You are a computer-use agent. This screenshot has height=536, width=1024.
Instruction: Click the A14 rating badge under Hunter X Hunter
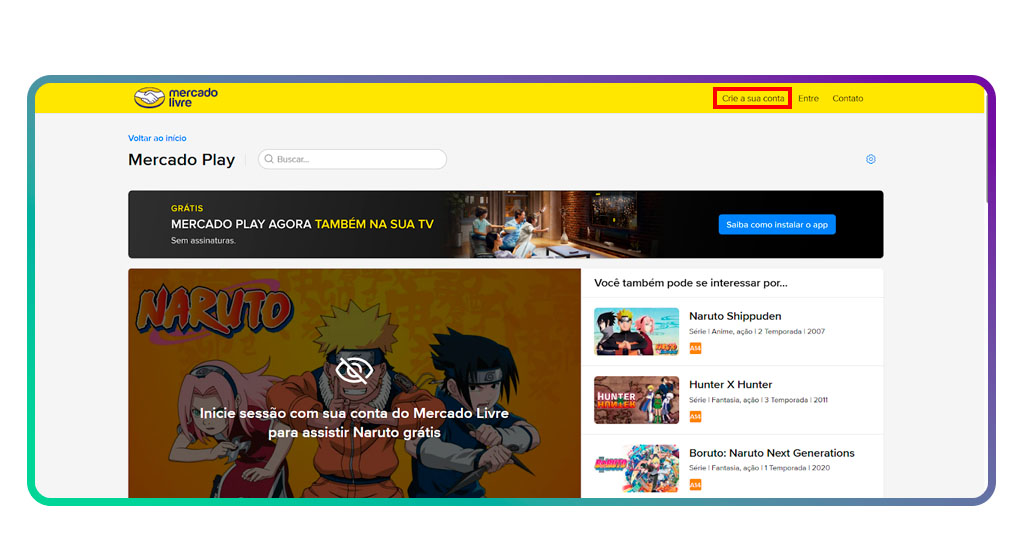pyautogui.click(x=695, y=417)
